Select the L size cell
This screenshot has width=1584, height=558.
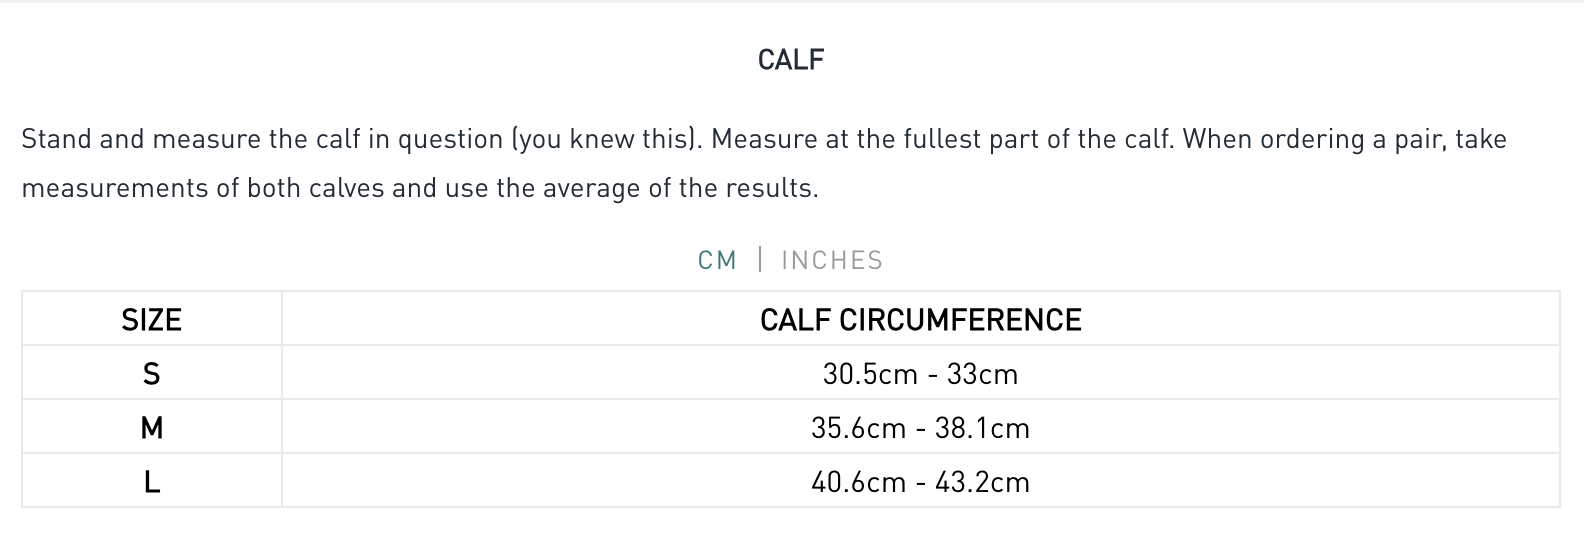click(151, 482)
